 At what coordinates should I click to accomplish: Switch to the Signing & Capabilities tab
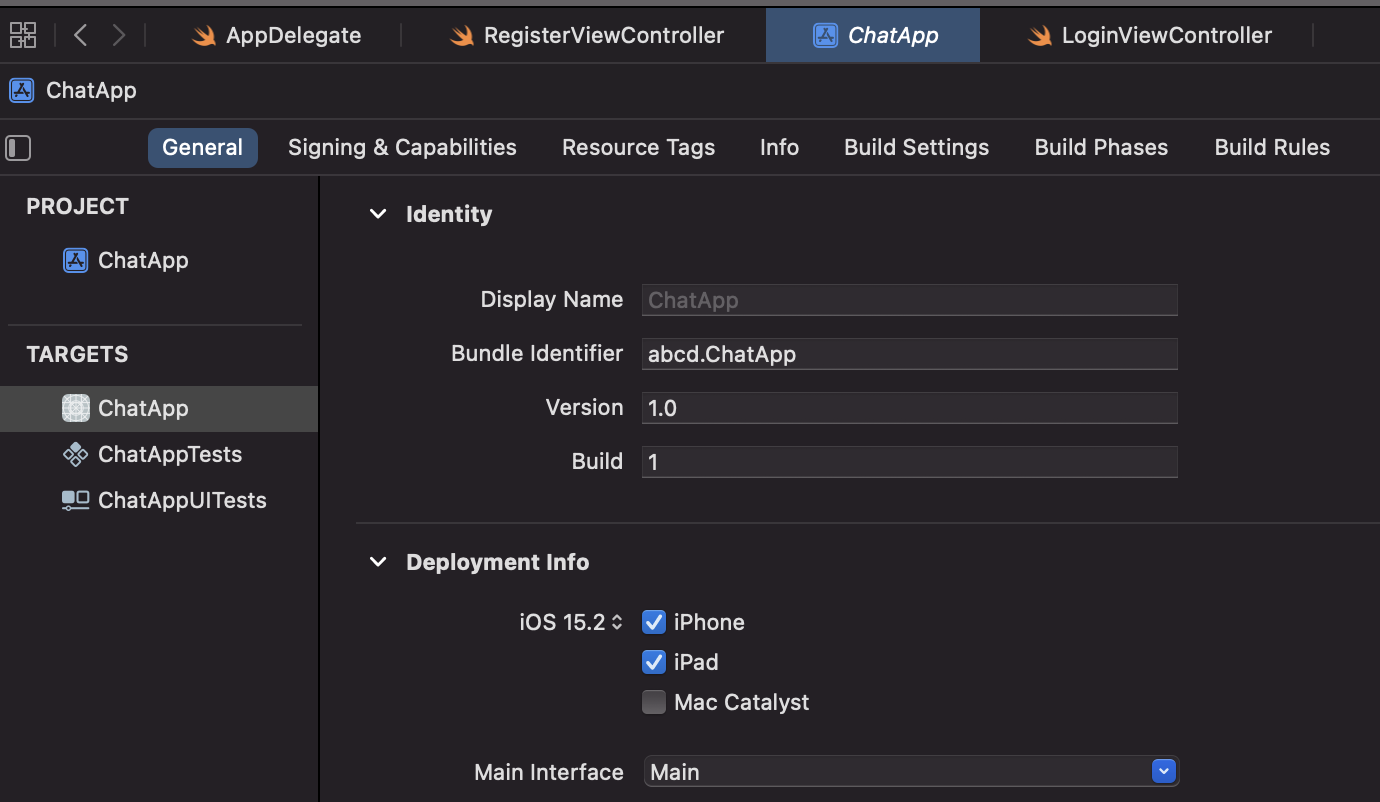coord(402,148)
